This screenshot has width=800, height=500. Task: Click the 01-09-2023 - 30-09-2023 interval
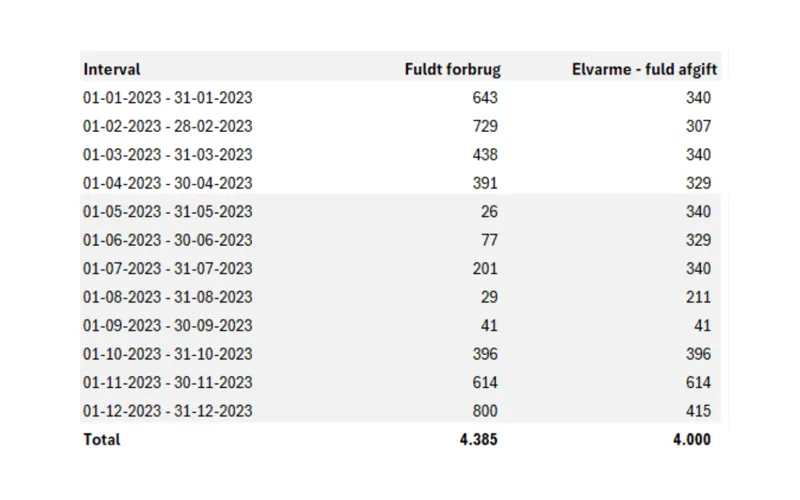tap(168, 326)
